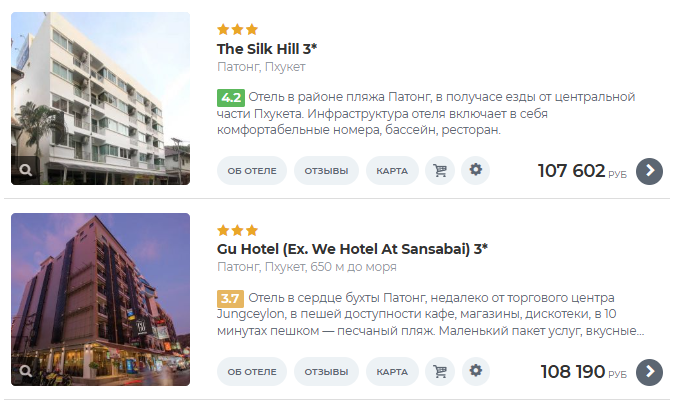Screen dimensions: 673x404
Task: Open The Silk Hill 3* hotel title
Action: pos(267,49)
